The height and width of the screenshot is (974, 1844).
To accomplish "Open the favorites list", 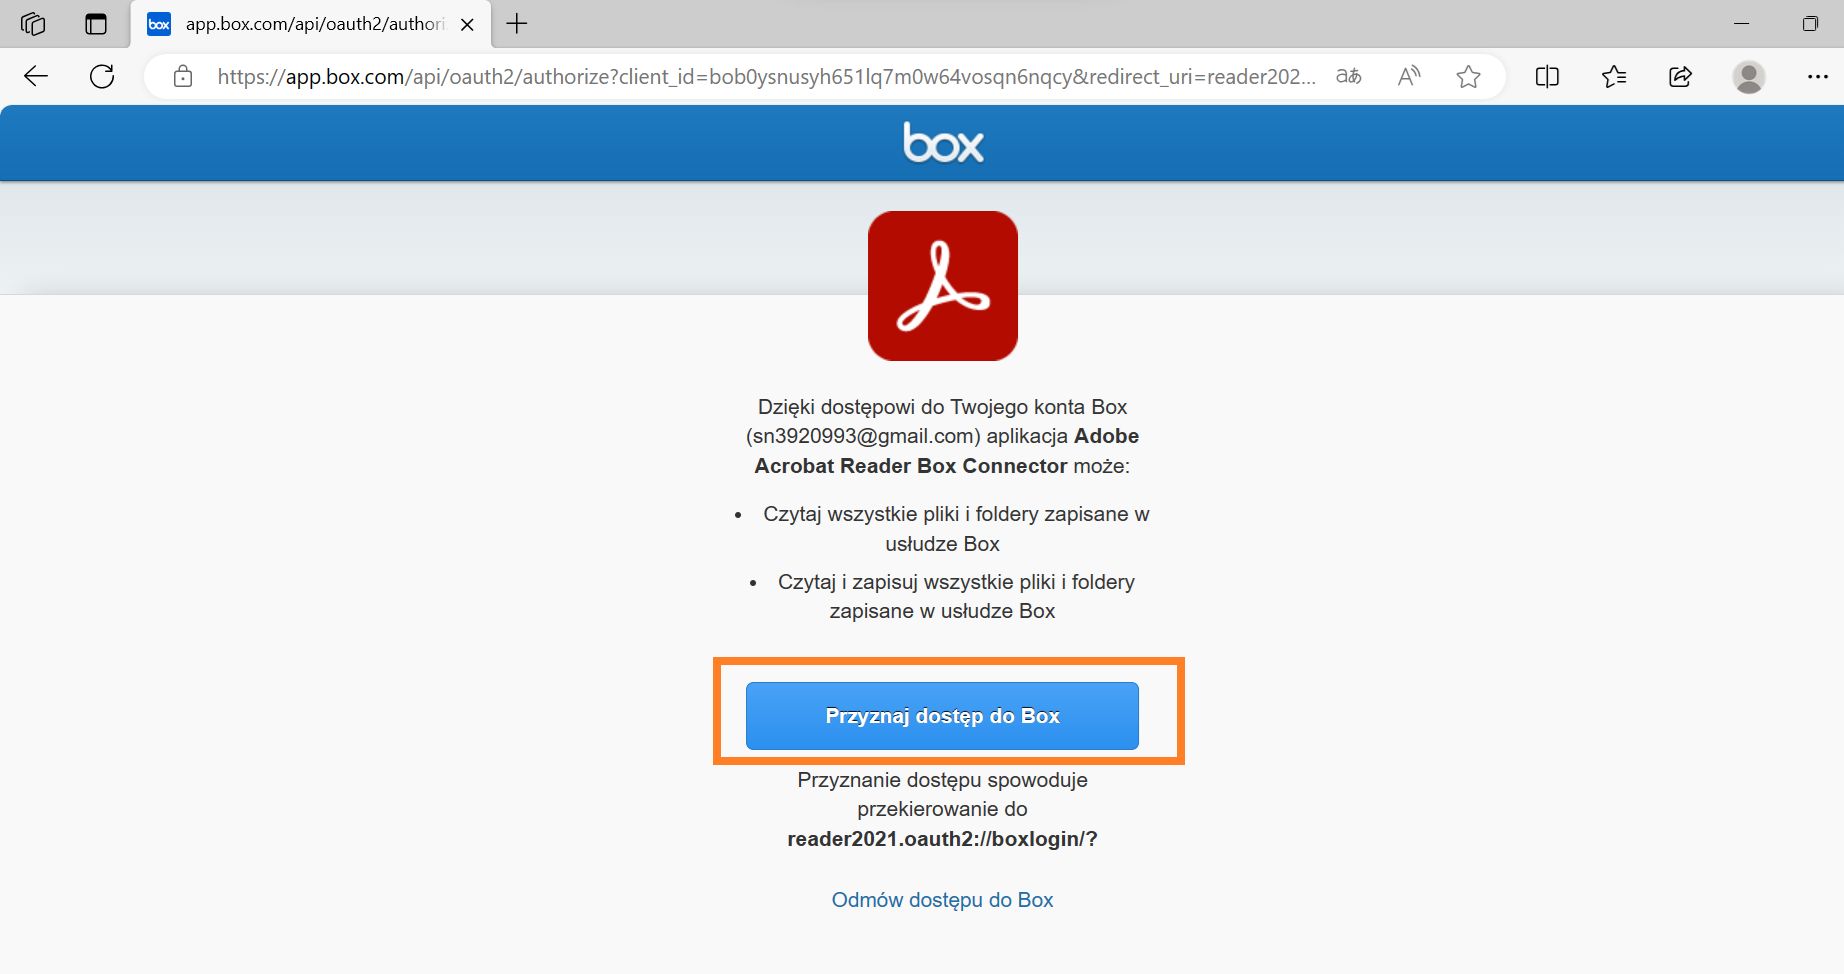I will pos(1614,75).
